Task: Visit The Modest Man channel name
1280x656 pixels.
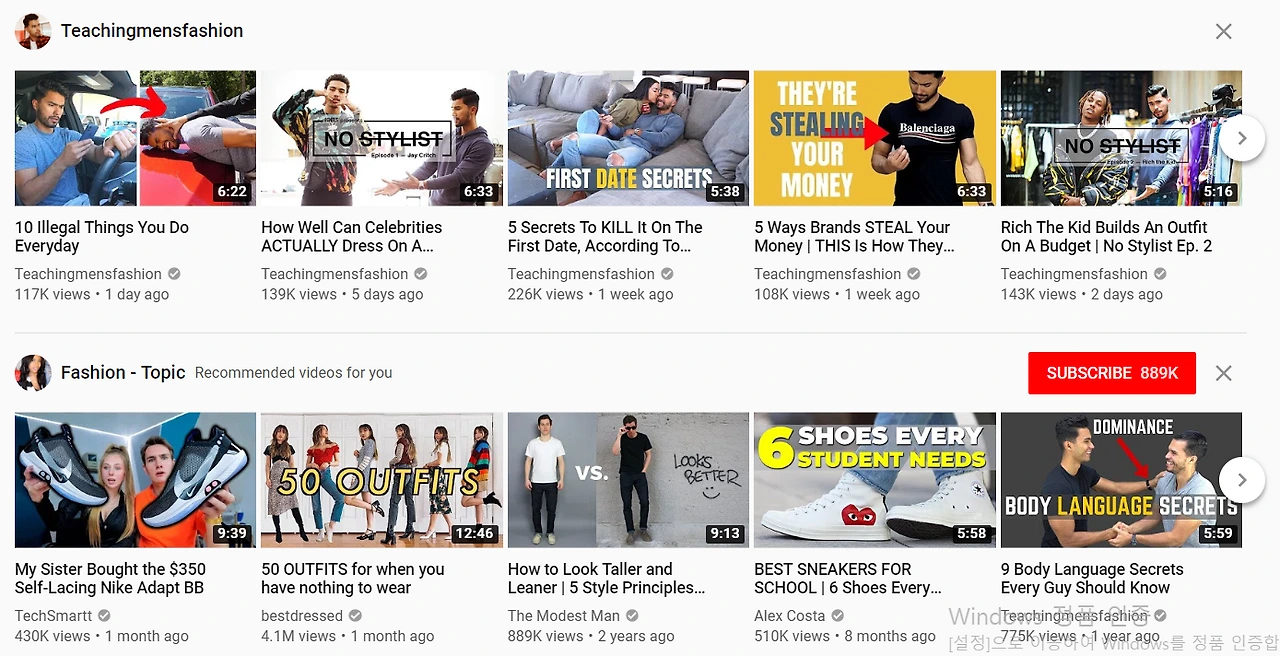Action: [x=564, y=616]
